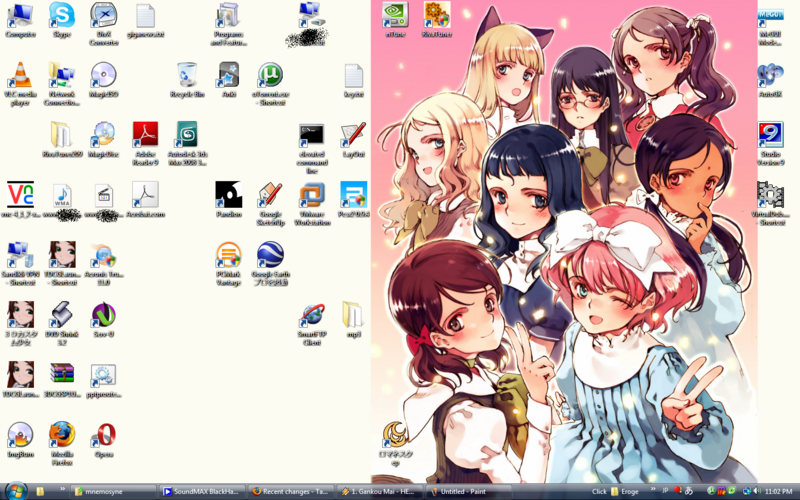Open the Recycle Bin

tap(186, 76)
